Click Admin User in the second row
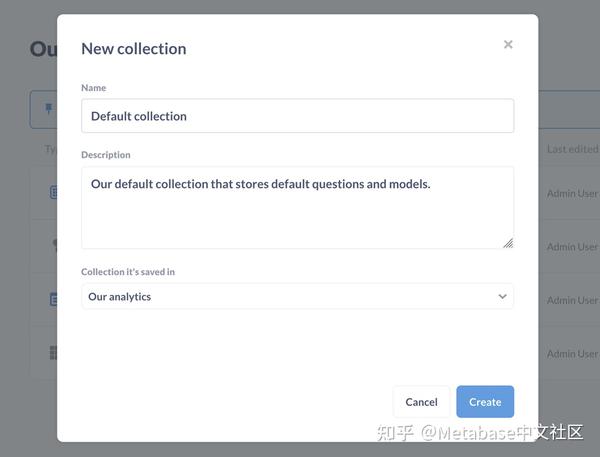Viewport: 600px width, 457px height. pos(572,246)
